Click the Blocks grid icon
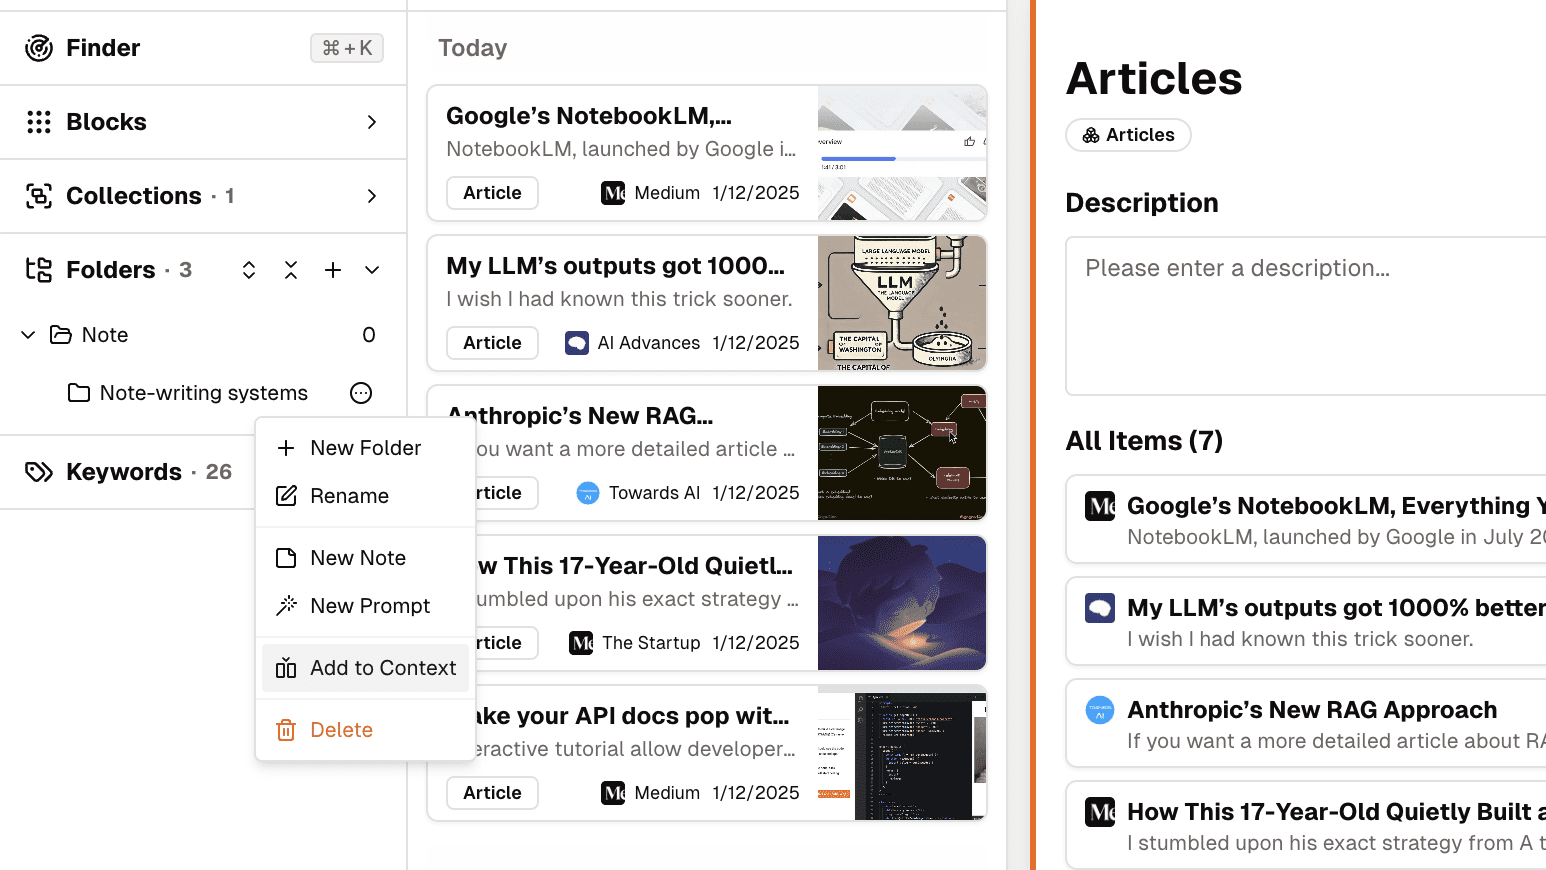1546x870 pixels. [39, 122]
